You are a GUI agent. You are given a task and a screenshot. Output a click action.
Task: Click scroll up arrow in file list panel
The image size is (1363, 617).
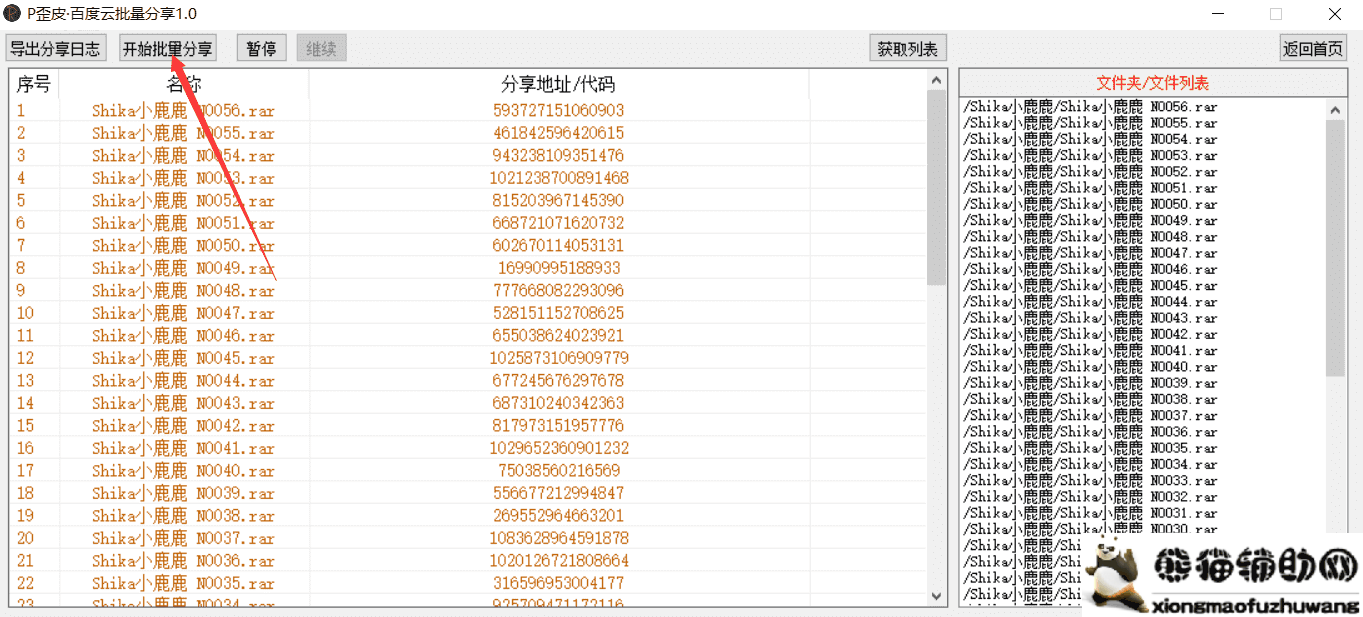tap(1336, 108)
